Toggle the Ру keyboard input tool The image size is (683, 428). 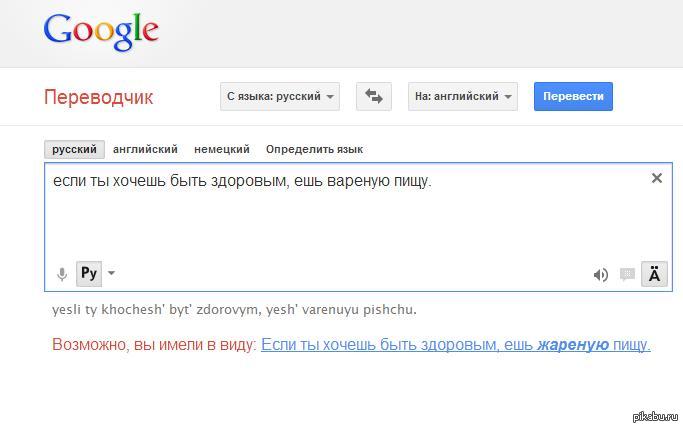(x=88, y=273)
